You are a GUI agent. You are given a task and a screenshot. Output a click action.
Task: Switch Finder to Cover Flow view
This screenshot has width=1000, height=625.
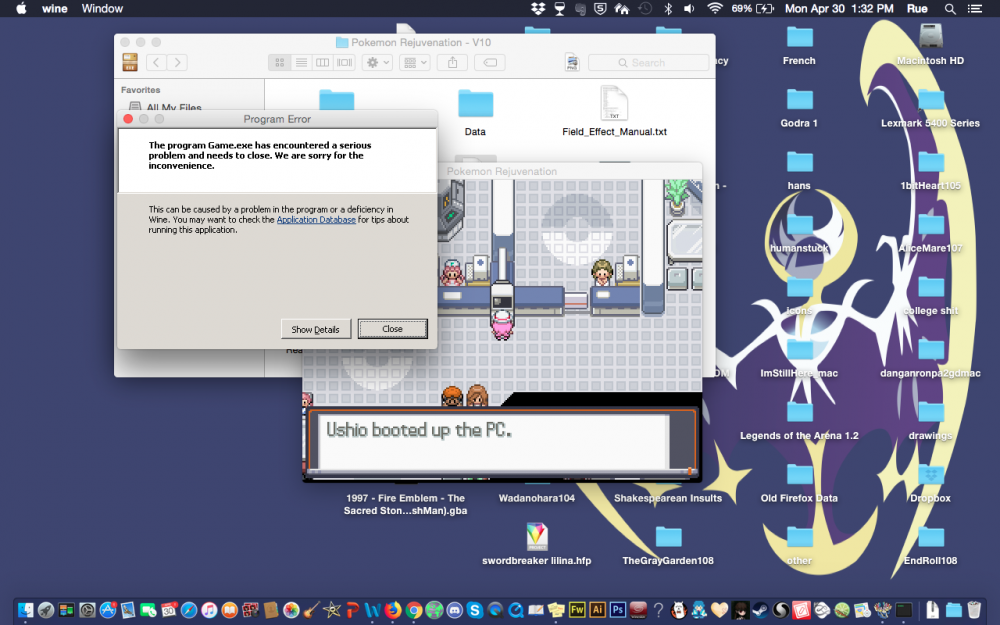[x=344, y=62]
